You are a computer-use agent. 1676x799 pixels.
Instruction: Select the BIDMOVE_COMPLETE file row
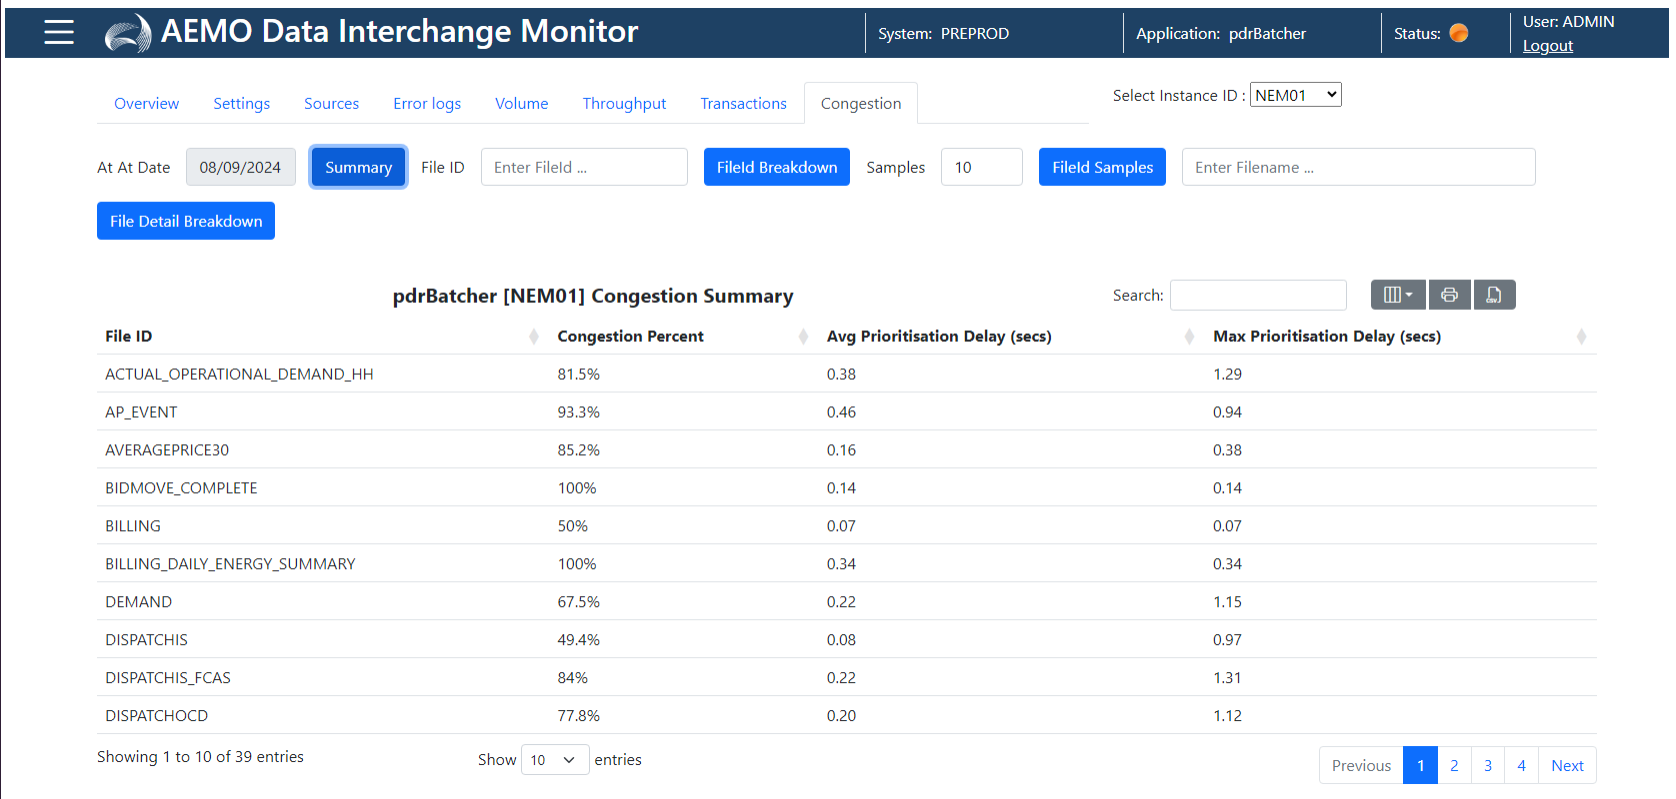(x=846, y=488)
